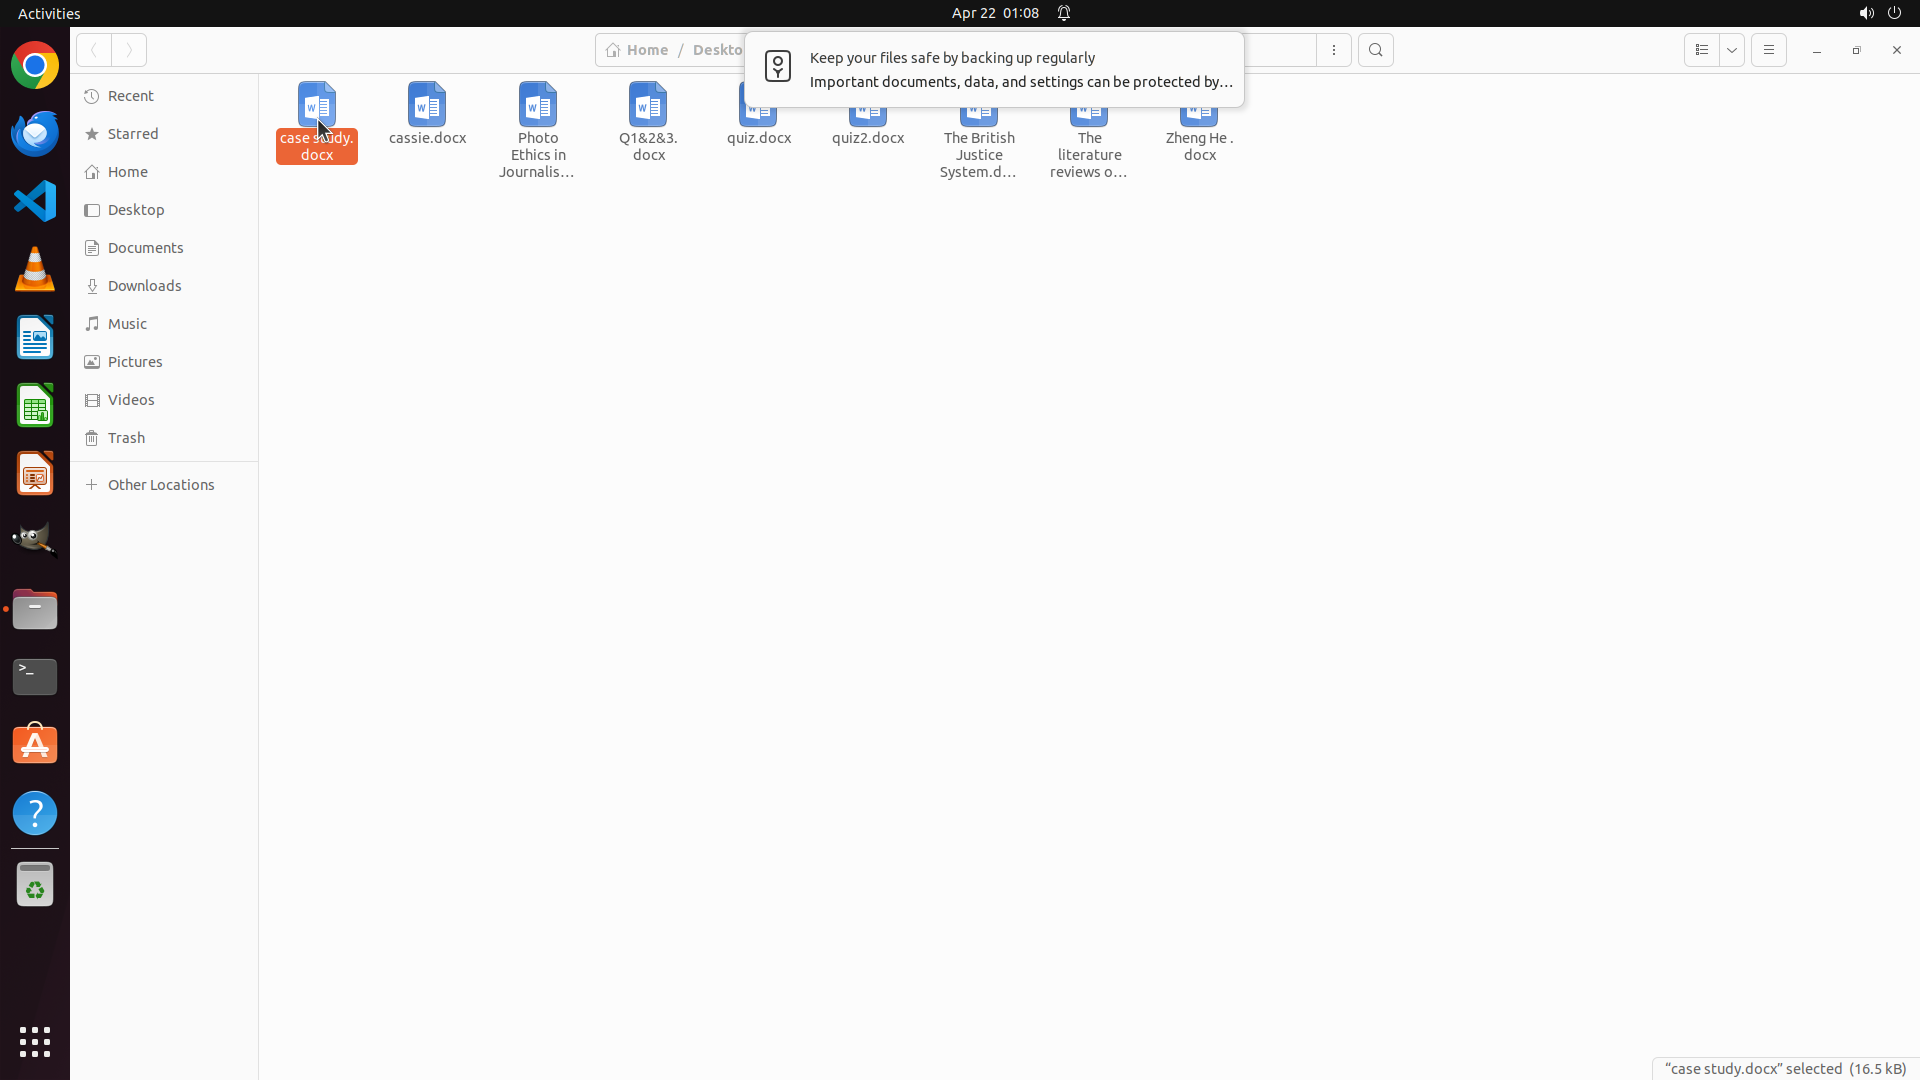Go forward with the next arrow
This screenshot has width=1920, height=1080.
129,50
